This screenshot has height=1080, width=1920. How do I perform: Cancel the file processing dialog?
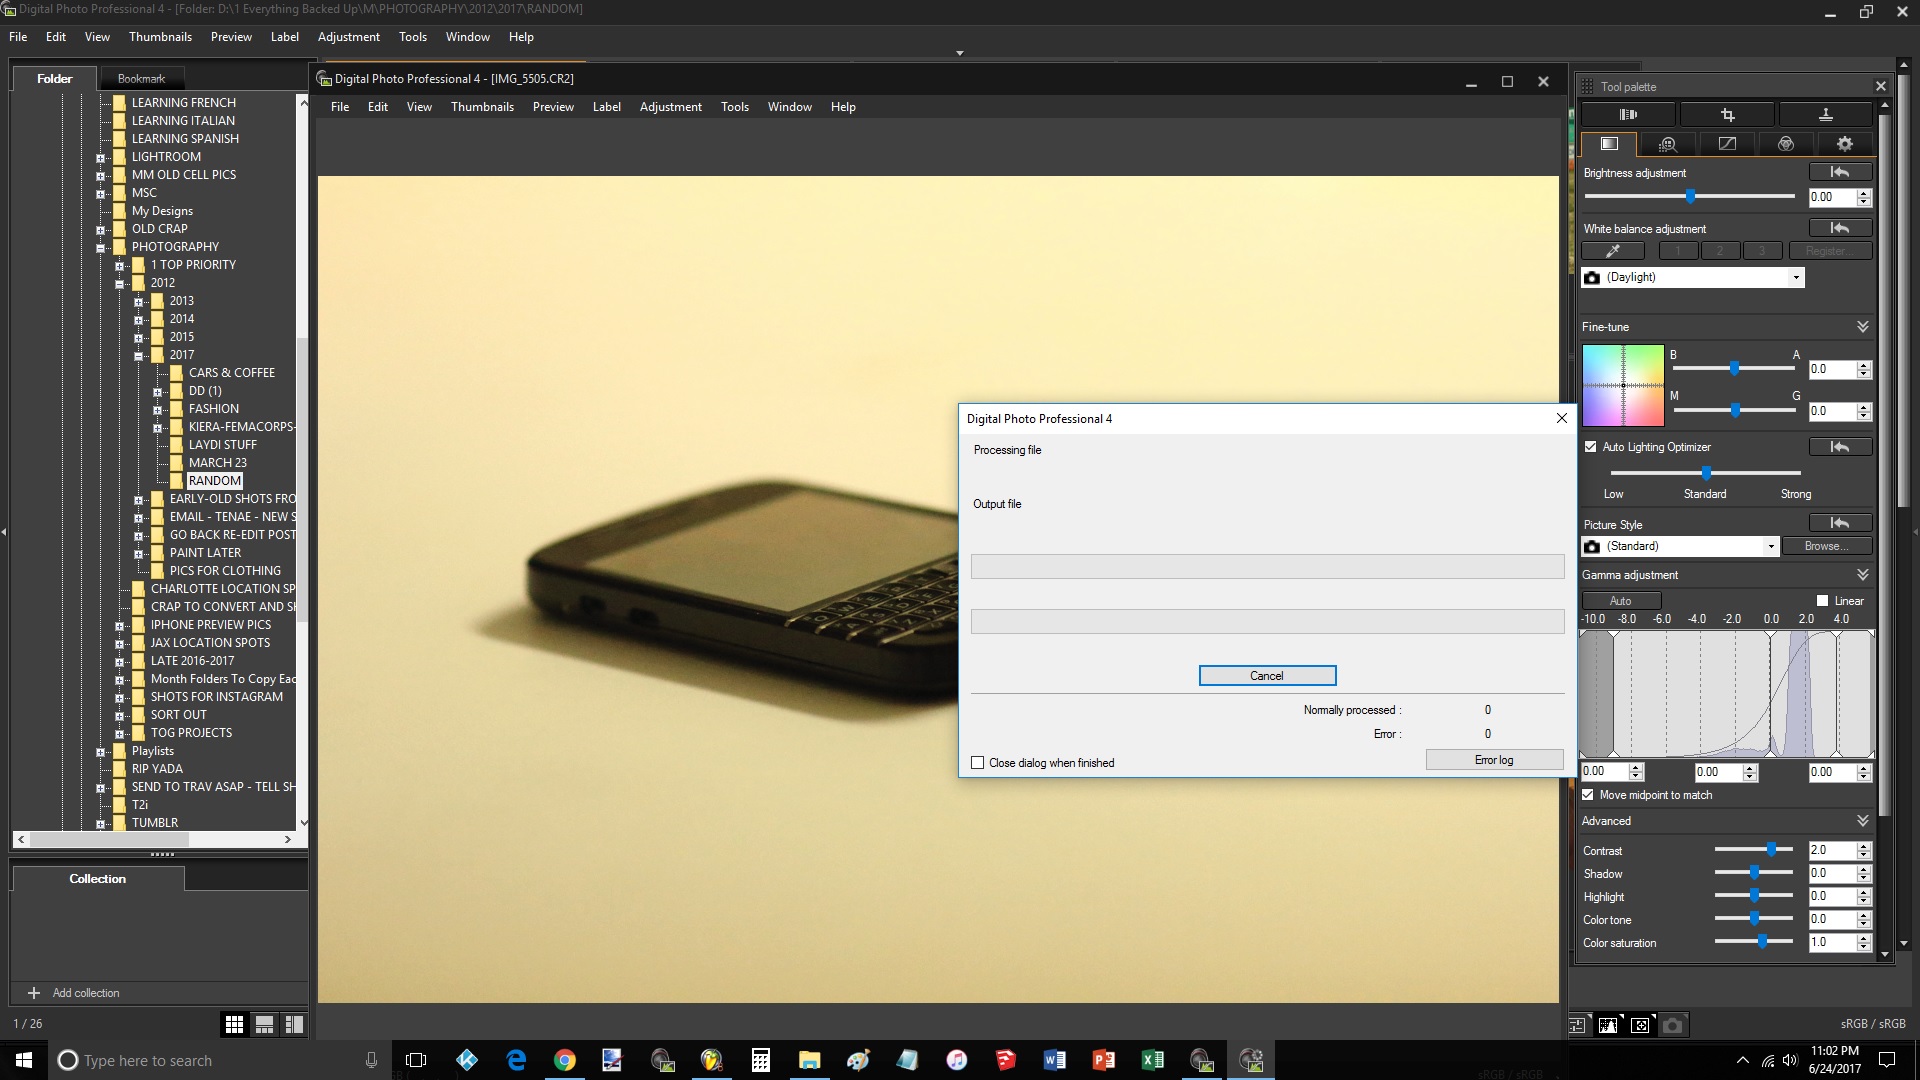[x=1267, y=676]
